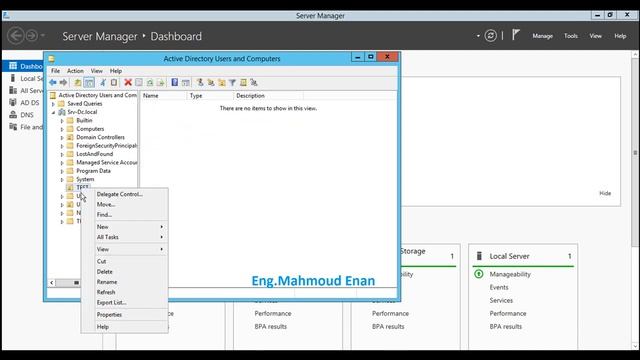Click Events under Local Server tile
This screenshot has width=640, height=360.
[499, 287]
